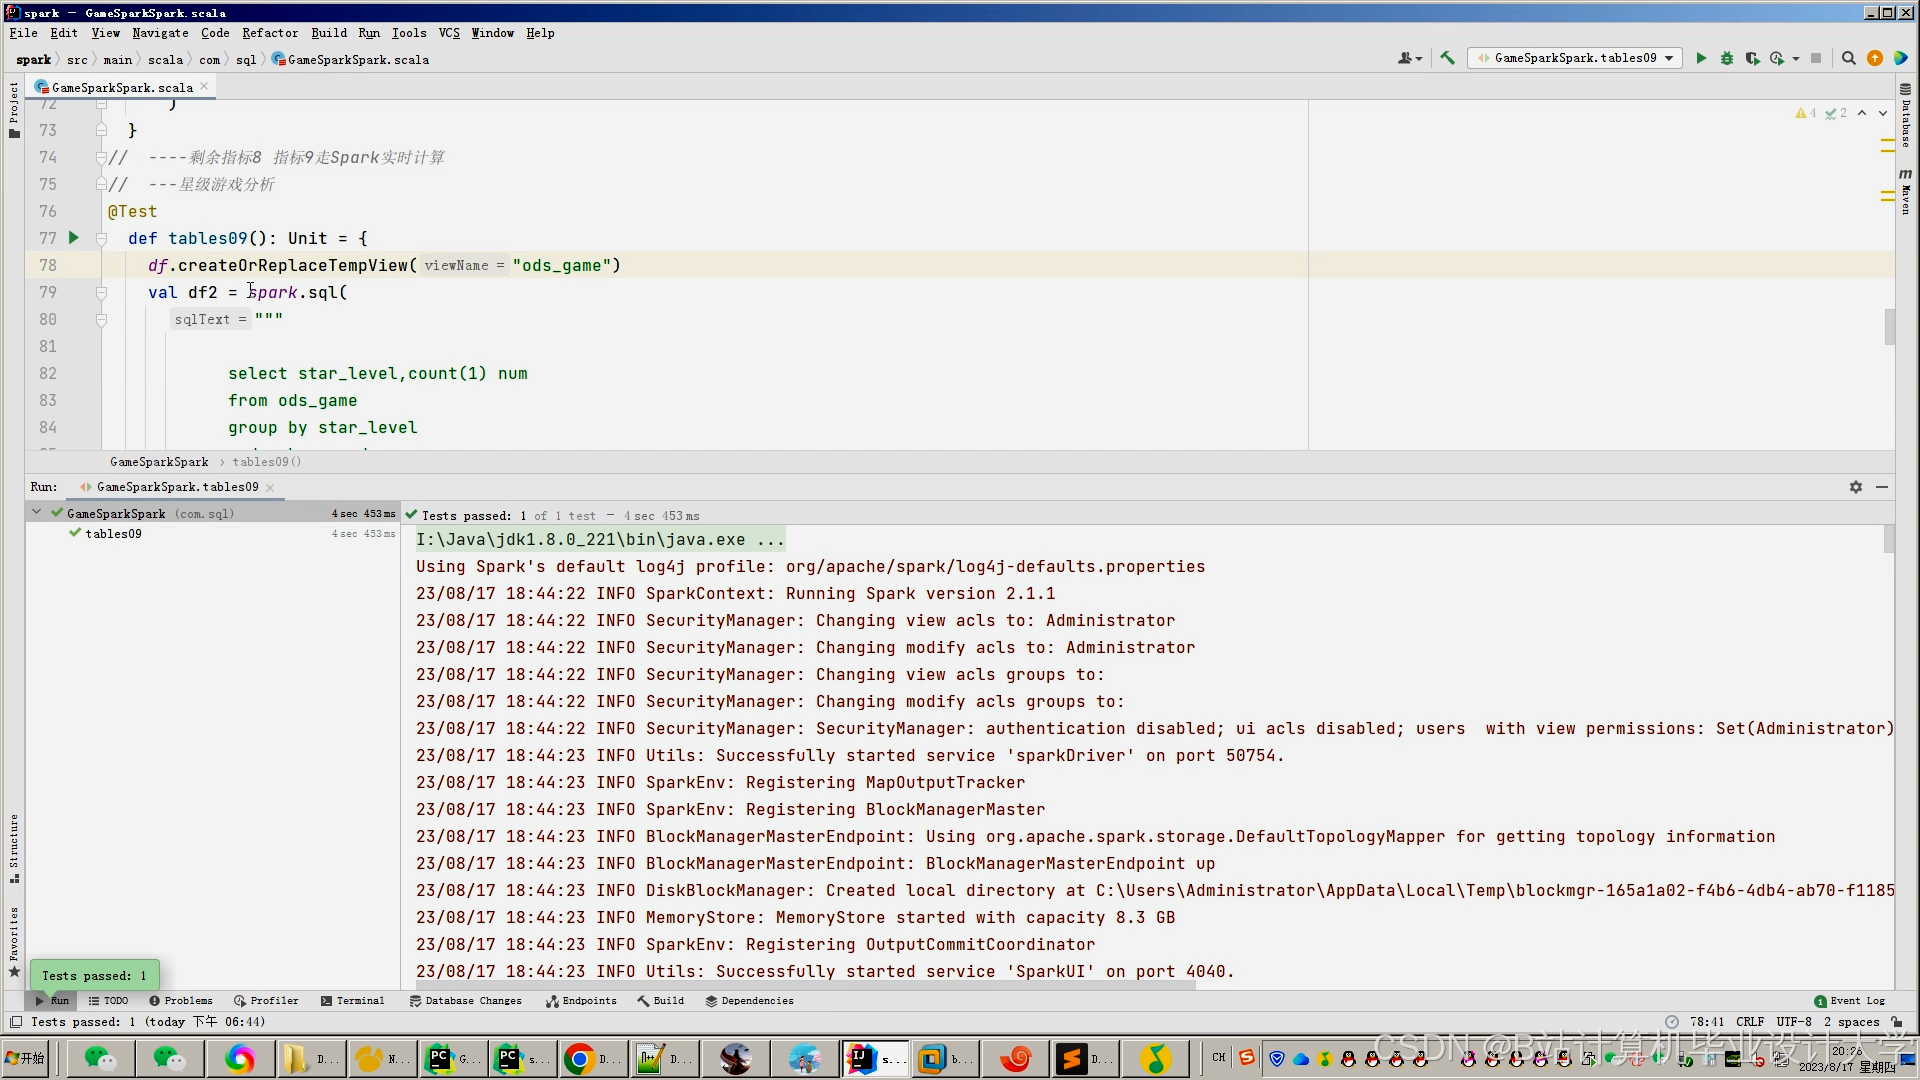Open the Refactor menu
The image size is (1920, 1080).
pyautogui.click(x=270, y=33)
